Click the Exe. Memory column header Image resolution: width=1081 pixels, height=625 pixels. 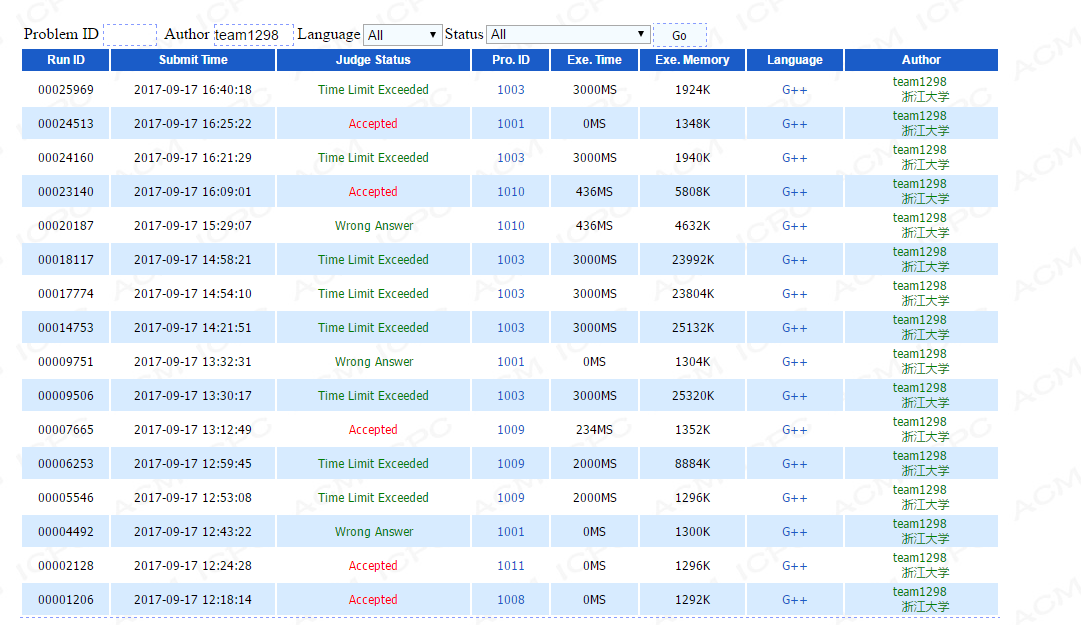point(692,60)
